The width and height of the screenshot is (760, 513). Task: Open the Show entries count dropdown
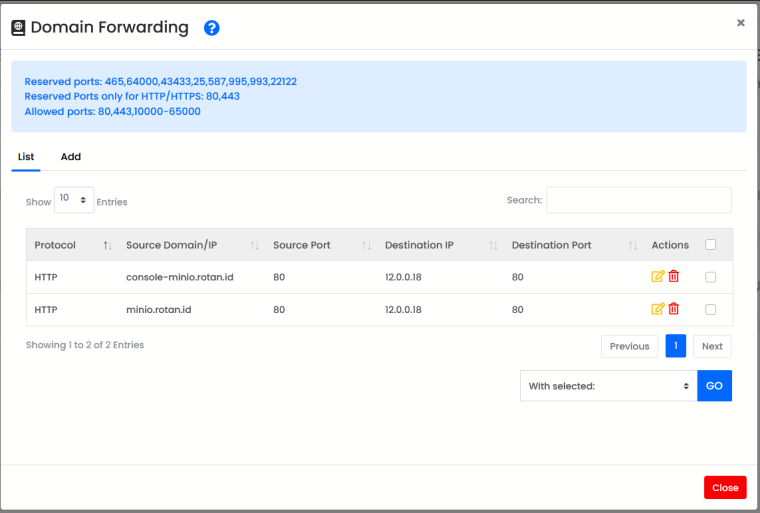coord(74,200)
